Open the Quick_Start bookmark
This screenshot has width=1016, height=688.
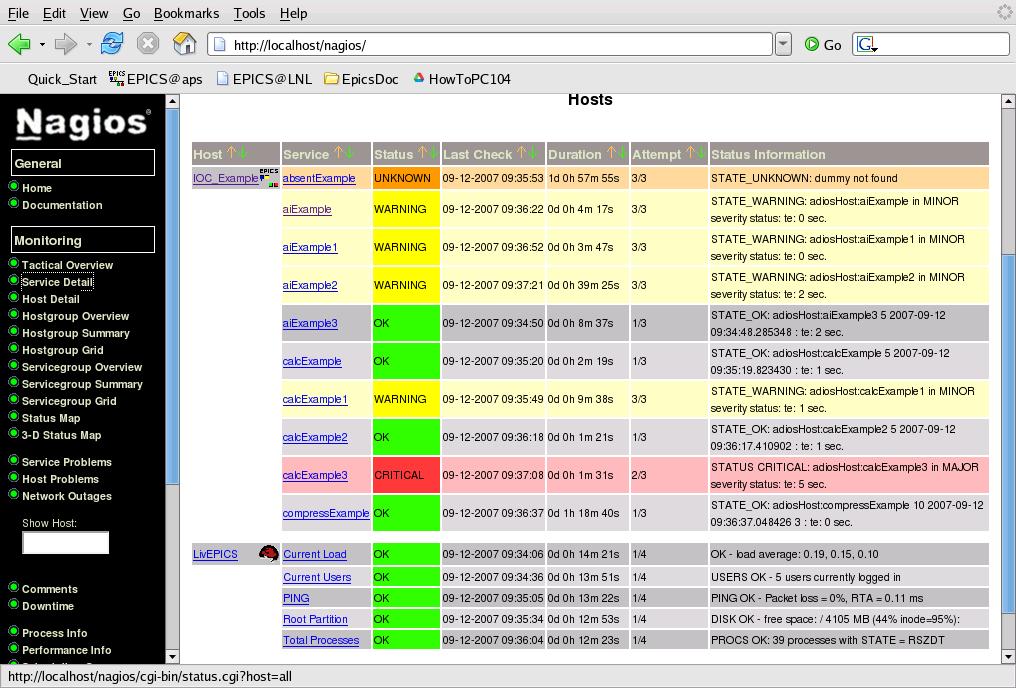pos(62,79)
